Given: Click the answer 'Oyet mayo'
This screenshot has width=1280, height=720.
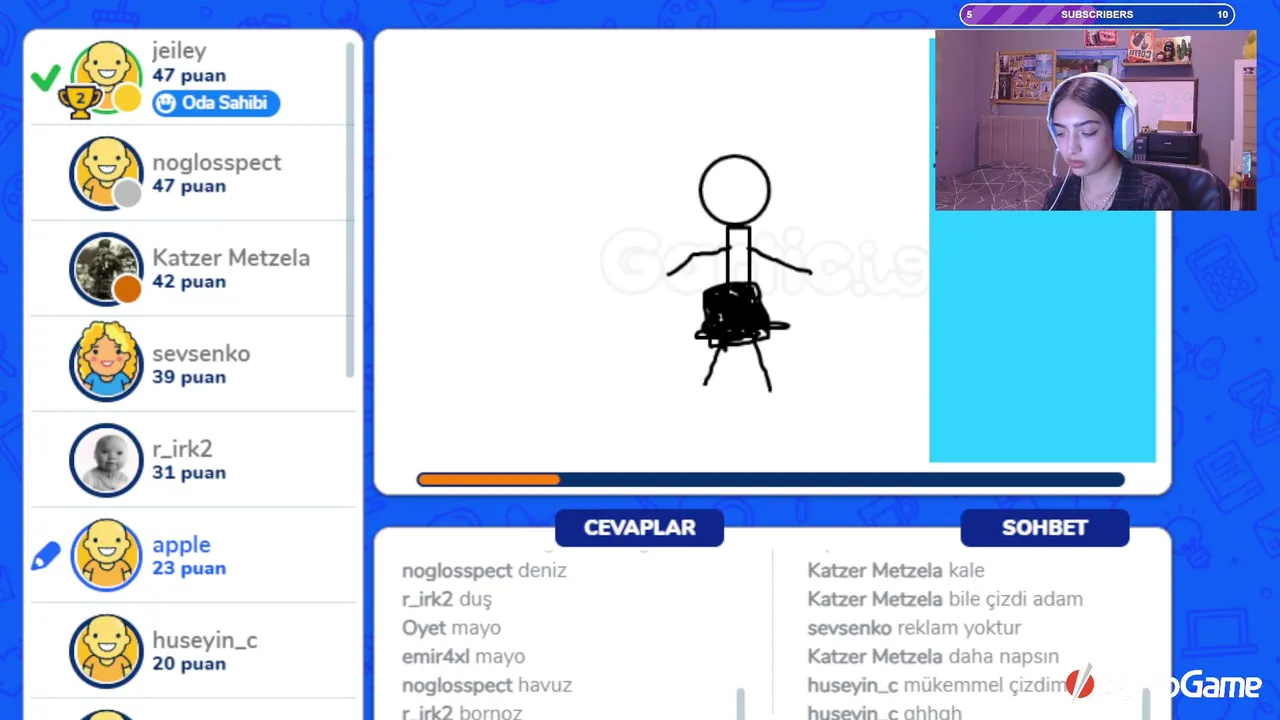Looking at the screenshot, I should (x=451, y=628).
